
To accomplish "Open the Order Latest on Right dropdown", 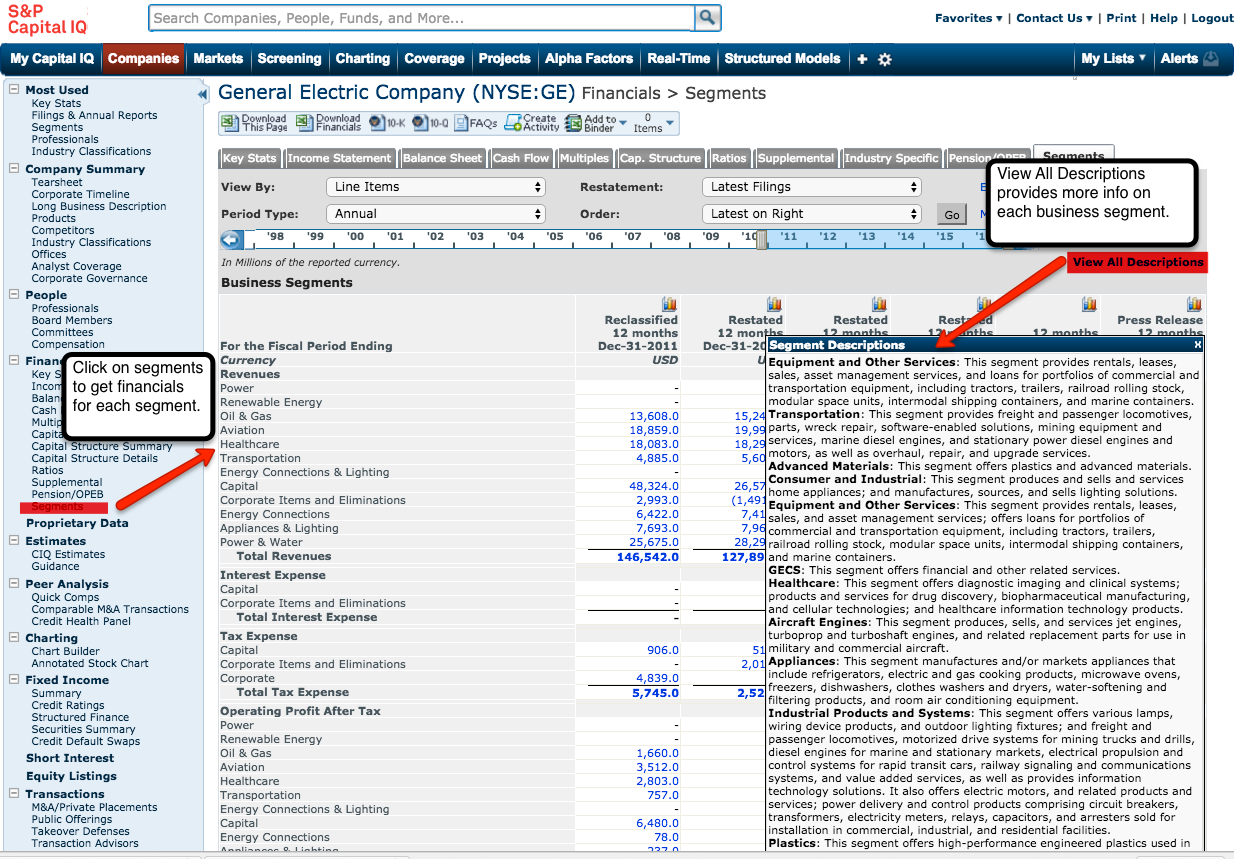I will [811, 214].
